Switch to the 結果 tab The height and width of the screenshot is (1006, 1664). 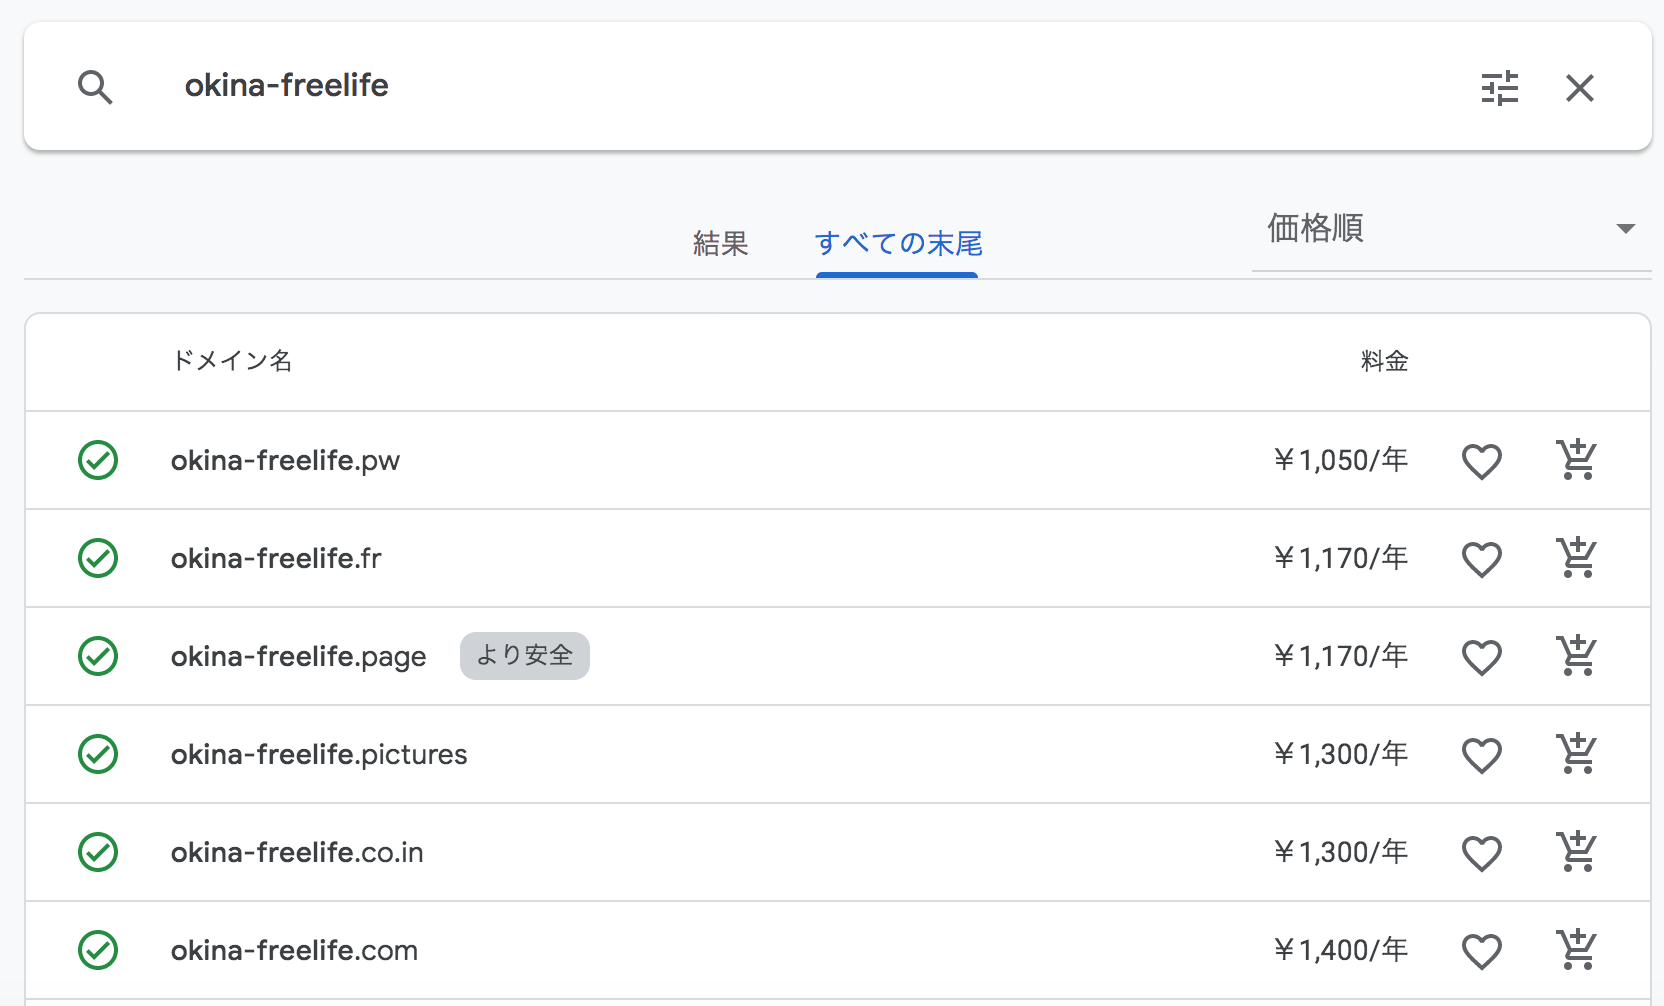click(x=721, y=243)
